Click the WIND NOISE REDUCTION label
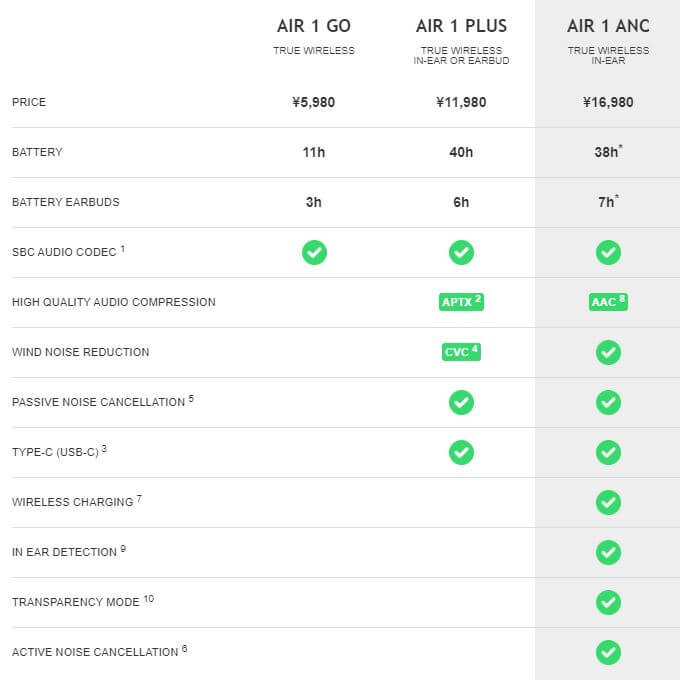 (81, 352)
